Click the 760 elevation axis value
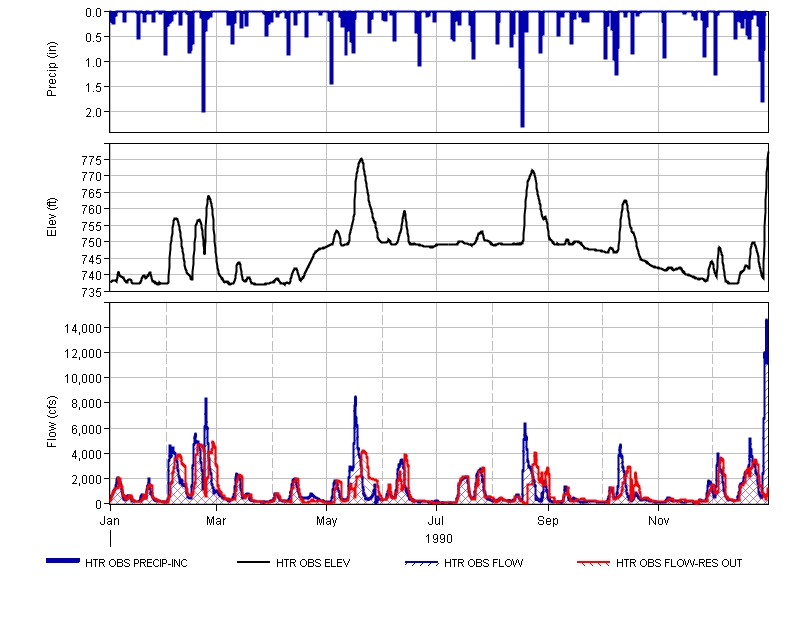This screenshot has width=800, height=627. click(x=92, y=209)
